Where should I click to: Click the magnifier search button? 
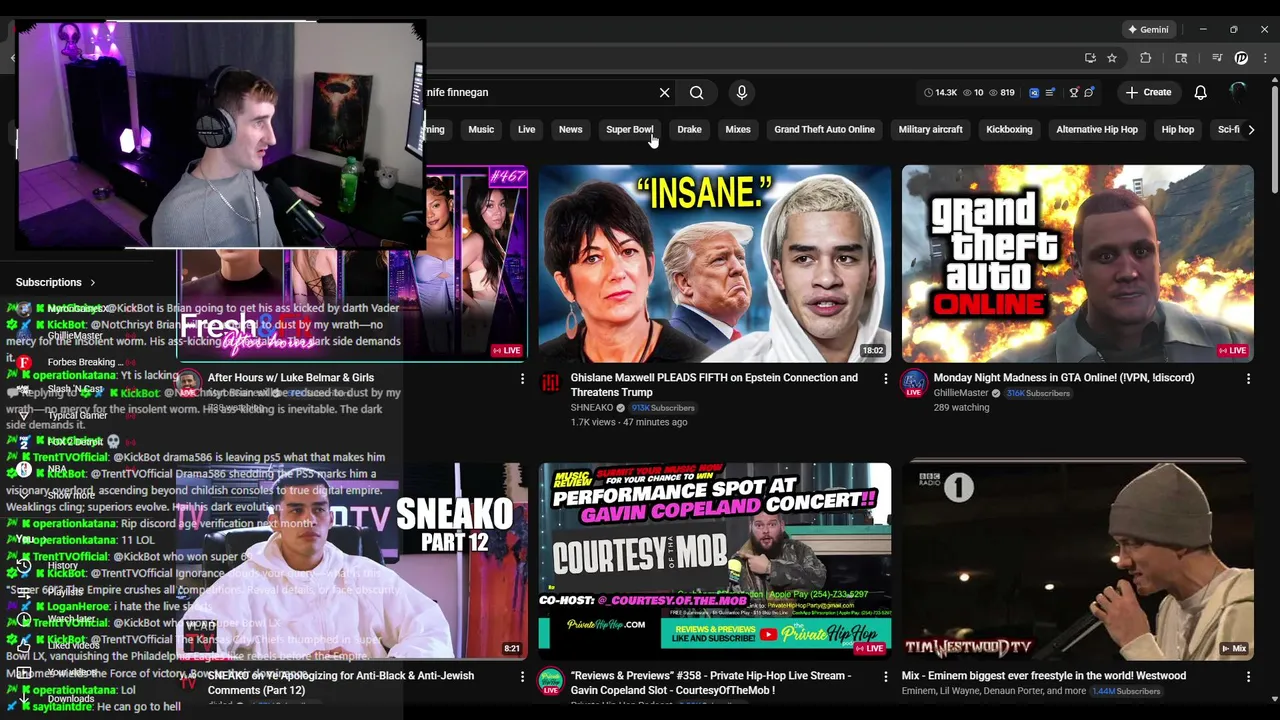(696, 93)
